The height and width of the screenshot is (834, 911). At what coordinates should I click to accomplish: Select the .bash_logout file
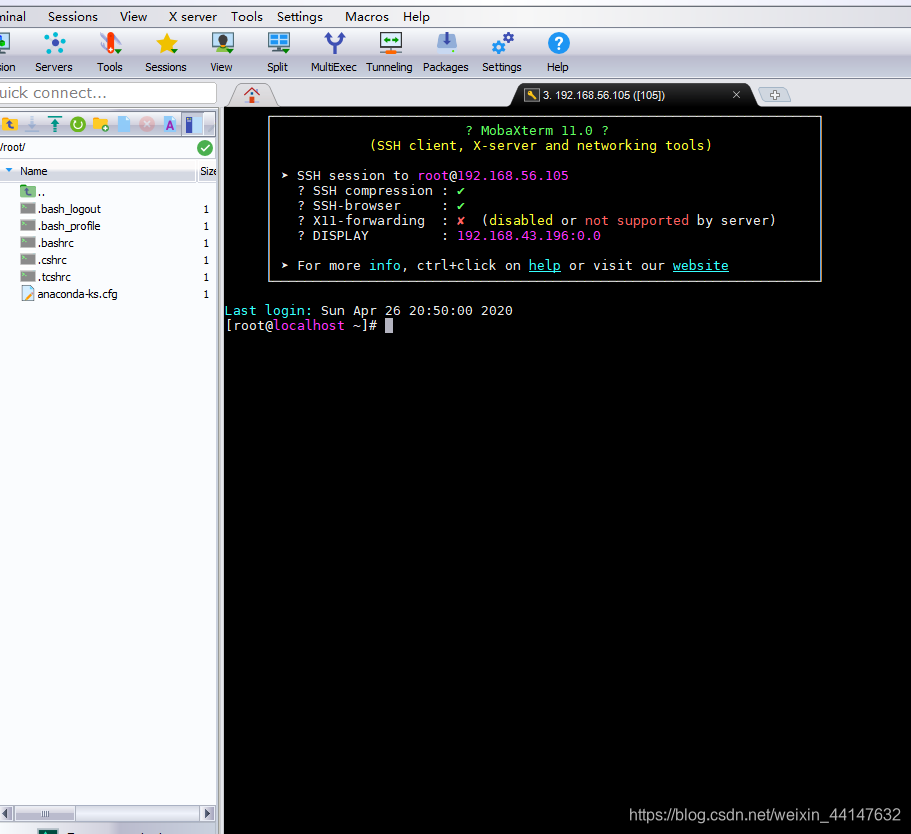[108, 209]
